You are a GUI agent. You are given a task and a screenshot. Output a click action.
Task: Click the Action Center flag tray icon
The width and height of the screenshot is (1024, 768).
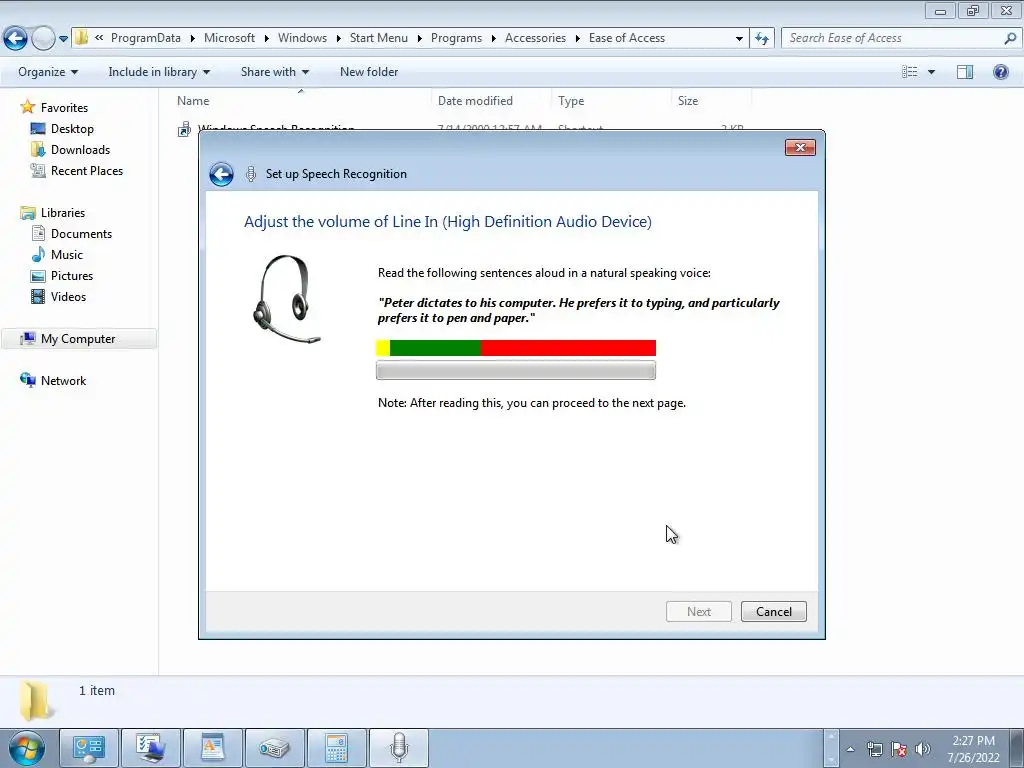tap(899, 749)
